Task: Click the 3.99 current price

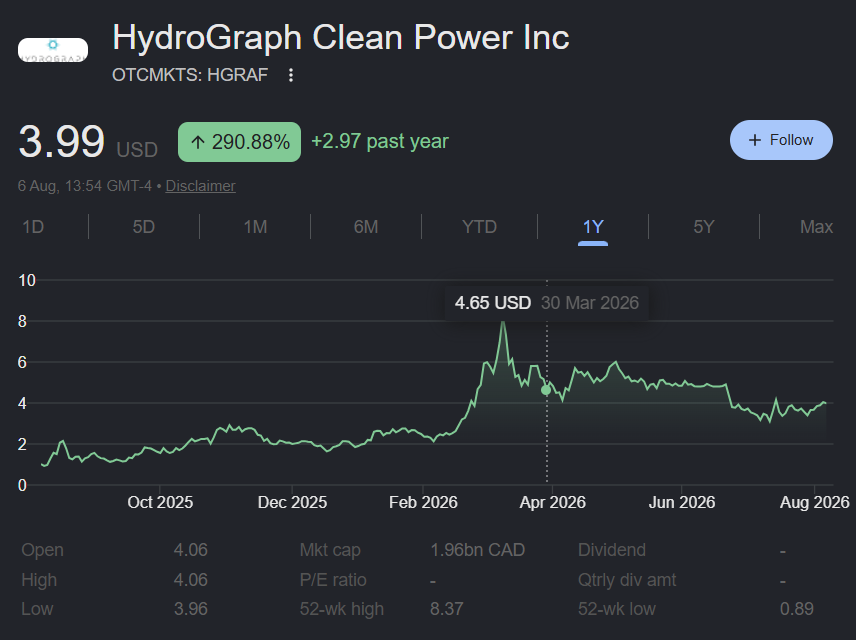Action: click(61, 141)
